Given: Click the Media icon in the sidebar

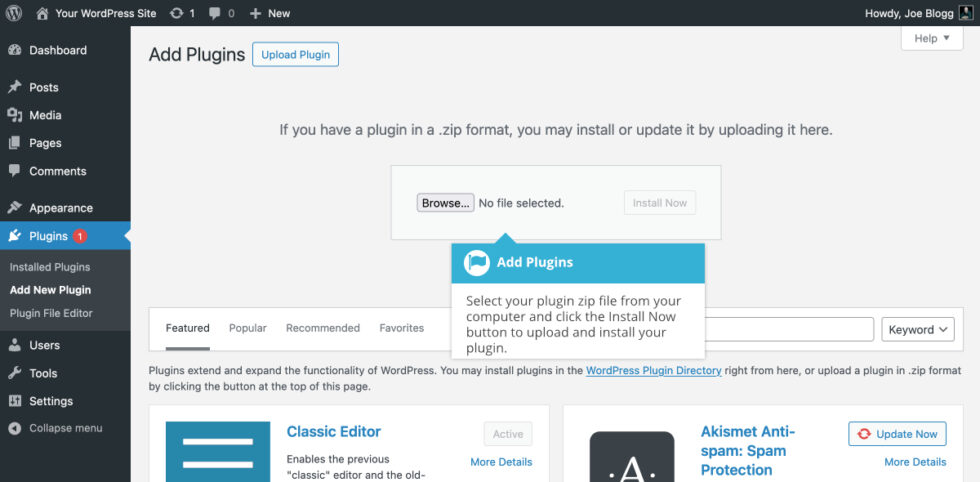Looking at the screenshot, I should (x=15, y=115).
